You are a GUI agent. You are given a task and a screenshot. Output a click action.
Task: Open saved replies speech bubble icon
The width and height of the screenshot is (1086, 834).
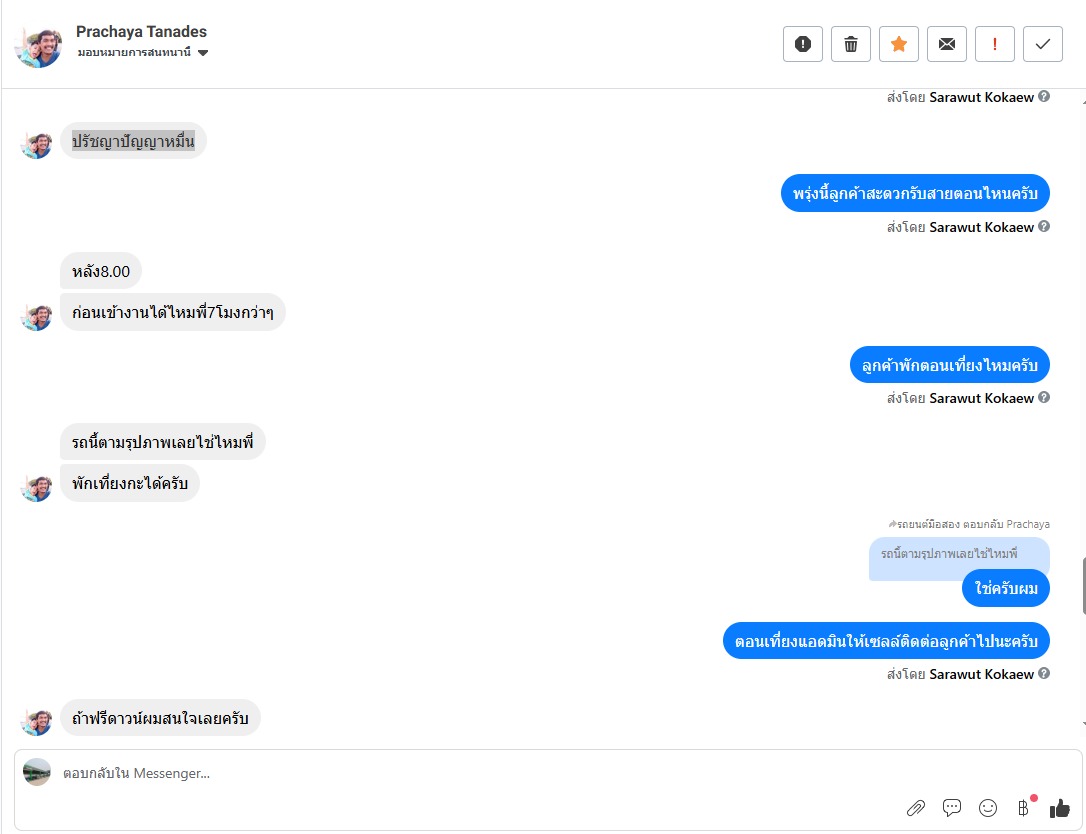(952, 808)
